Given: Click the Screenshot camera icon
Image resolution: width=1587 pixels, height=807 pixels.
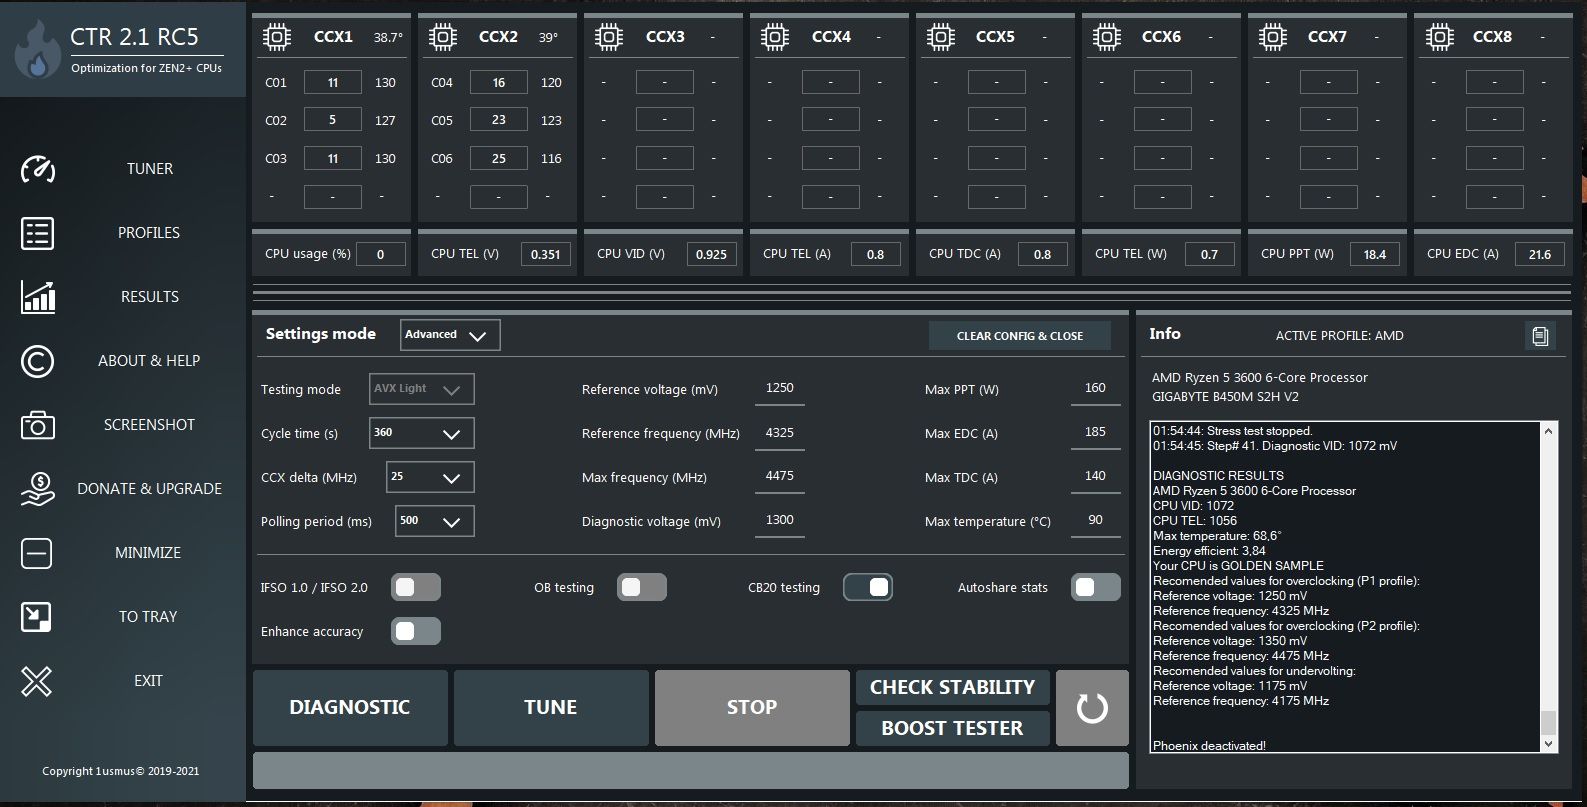Looking at the screenshot, I should [x=37, y=425].
